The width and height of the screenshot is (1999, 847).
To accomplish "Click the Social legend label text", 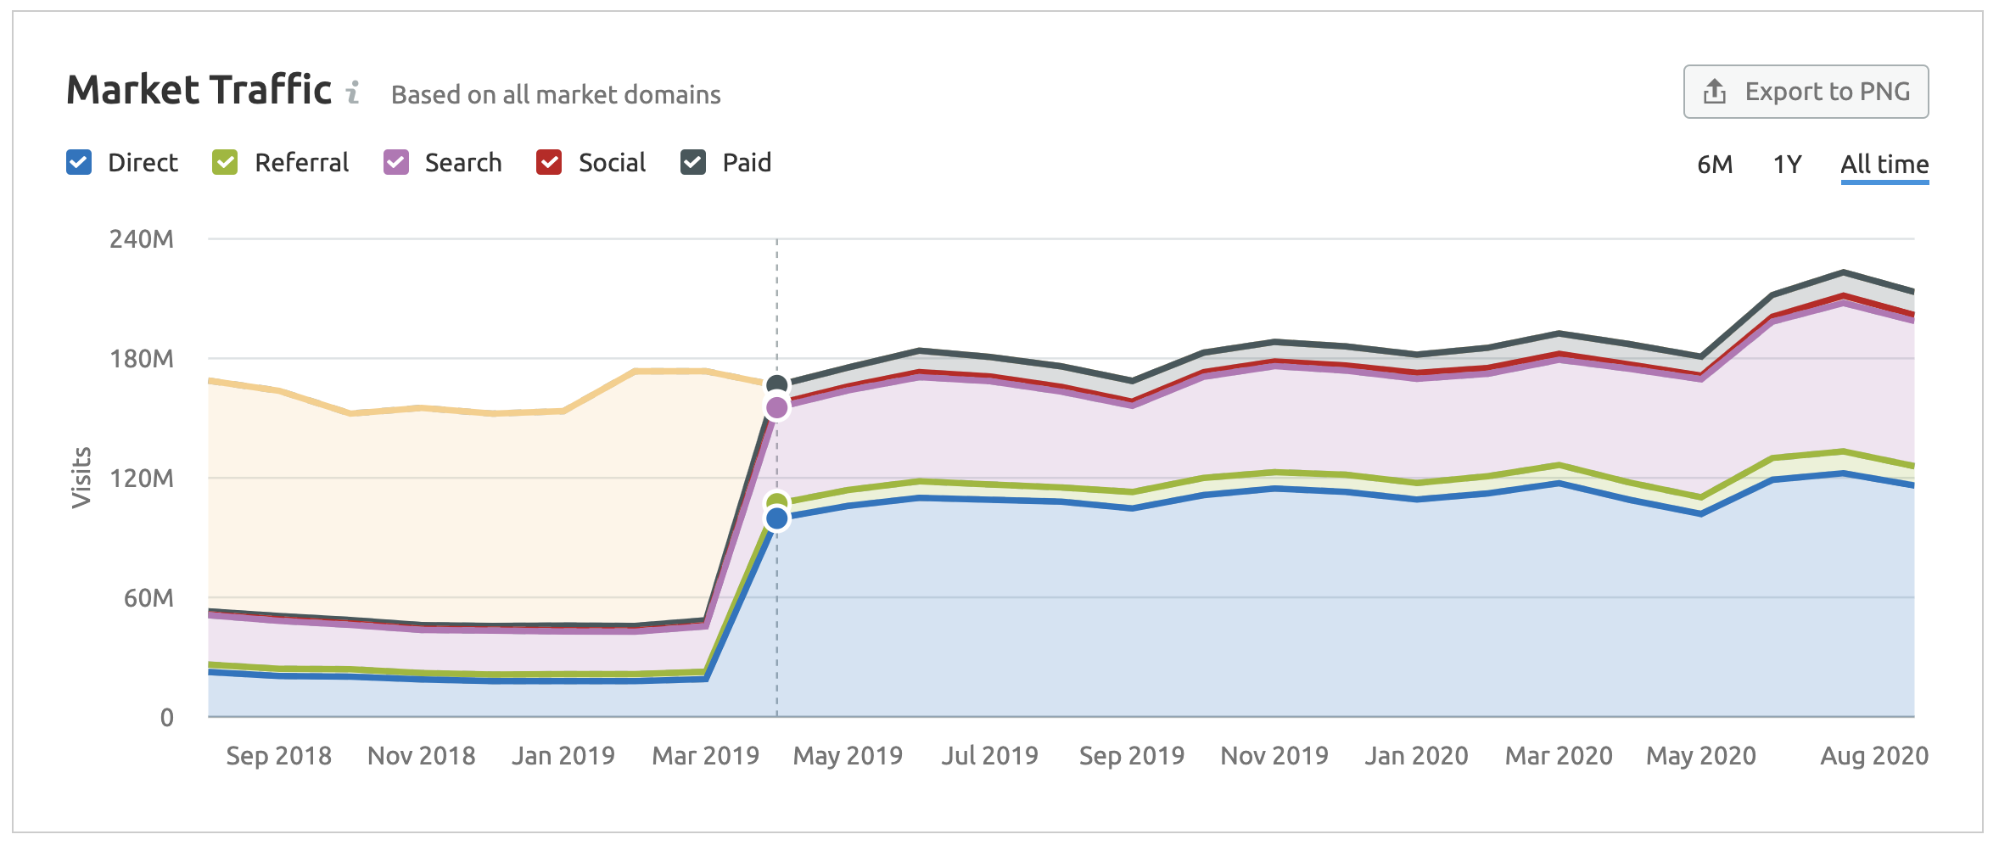I will 612,163.
